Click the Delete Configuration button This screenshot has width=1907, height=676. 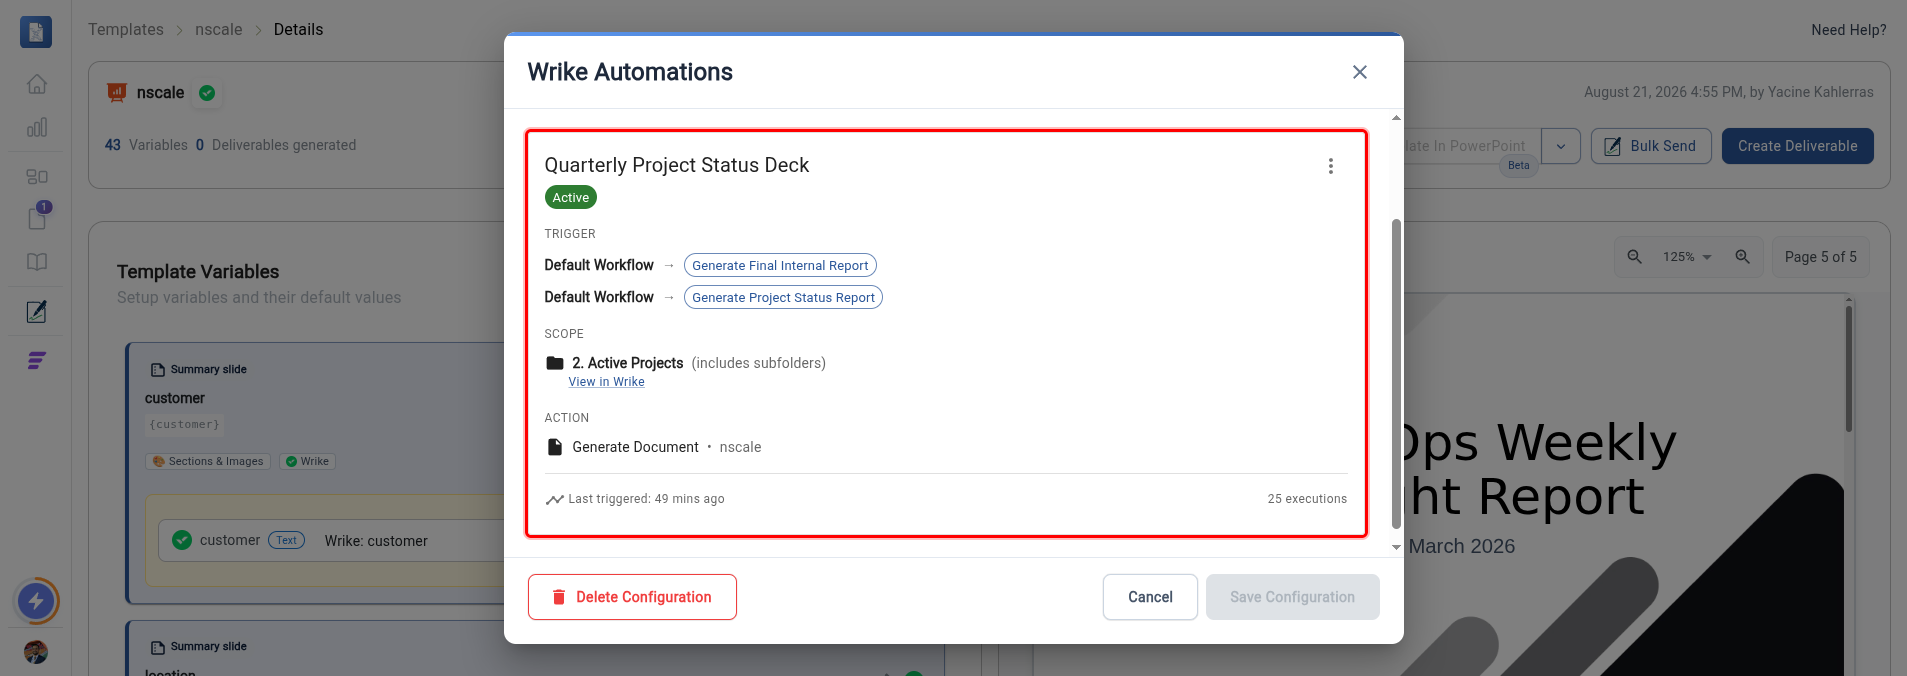(x=632, y=597)
